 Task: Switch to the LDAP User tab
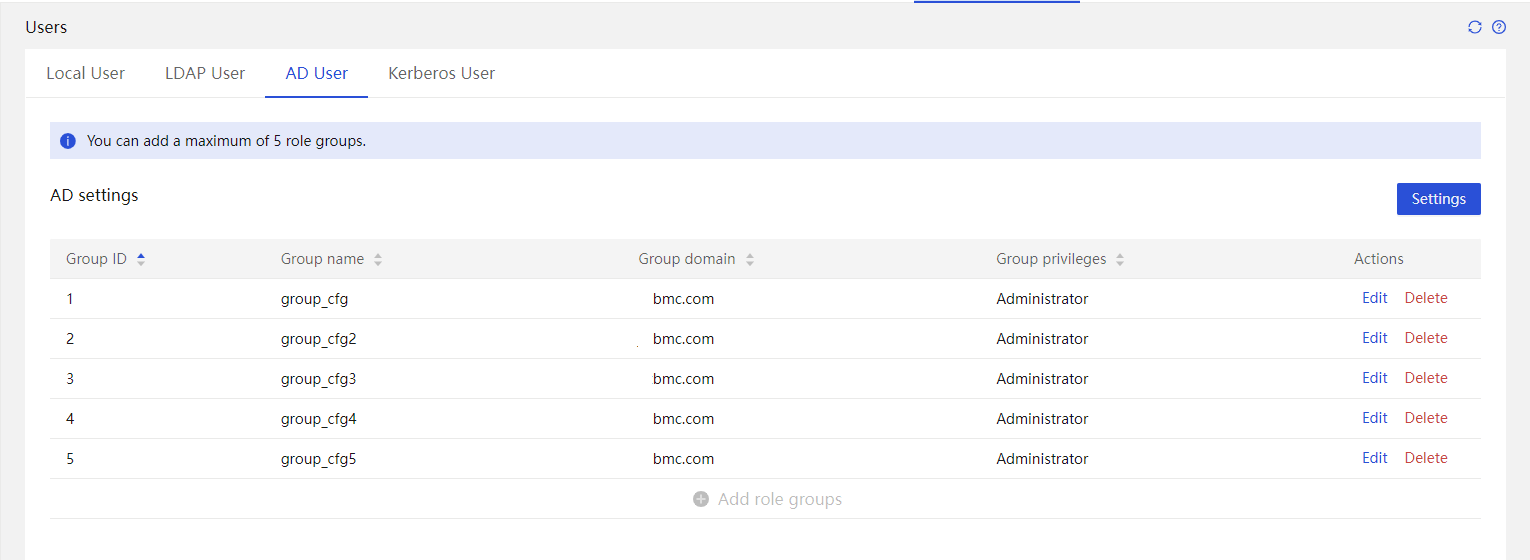205,73
